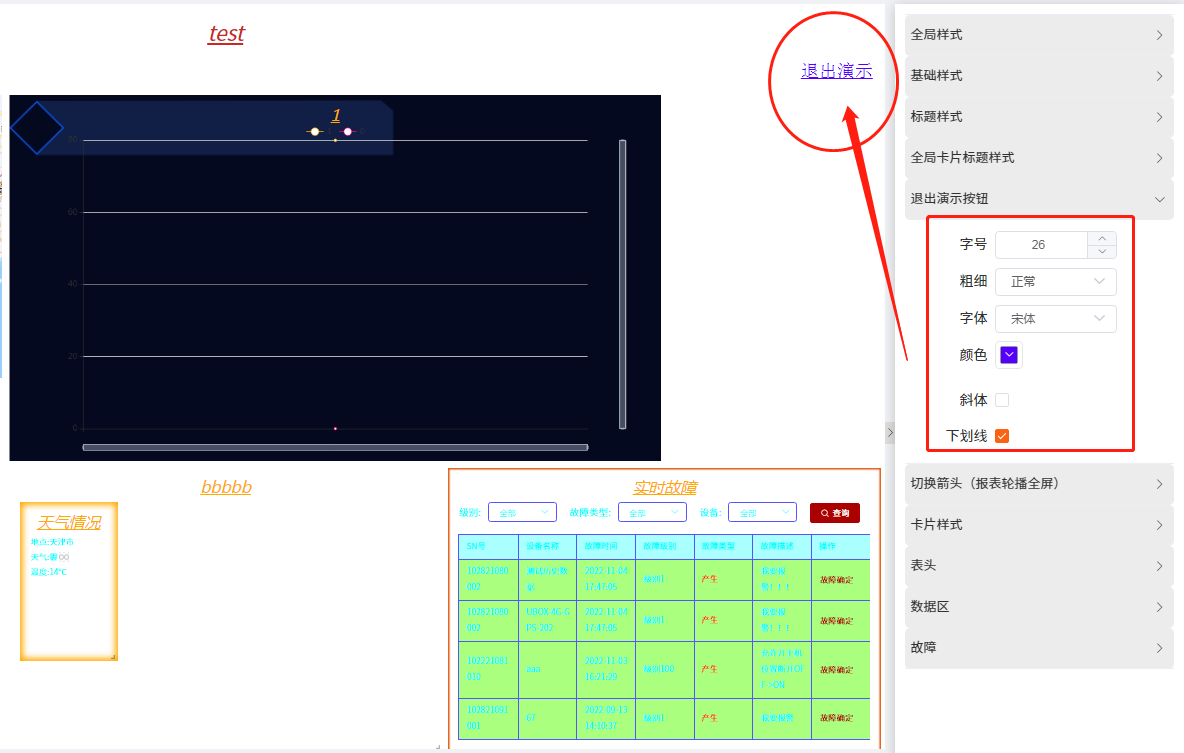Click the chart's vertical zoom slider
This screenshot has height=753, width=1184.
(x=623, y=284)
